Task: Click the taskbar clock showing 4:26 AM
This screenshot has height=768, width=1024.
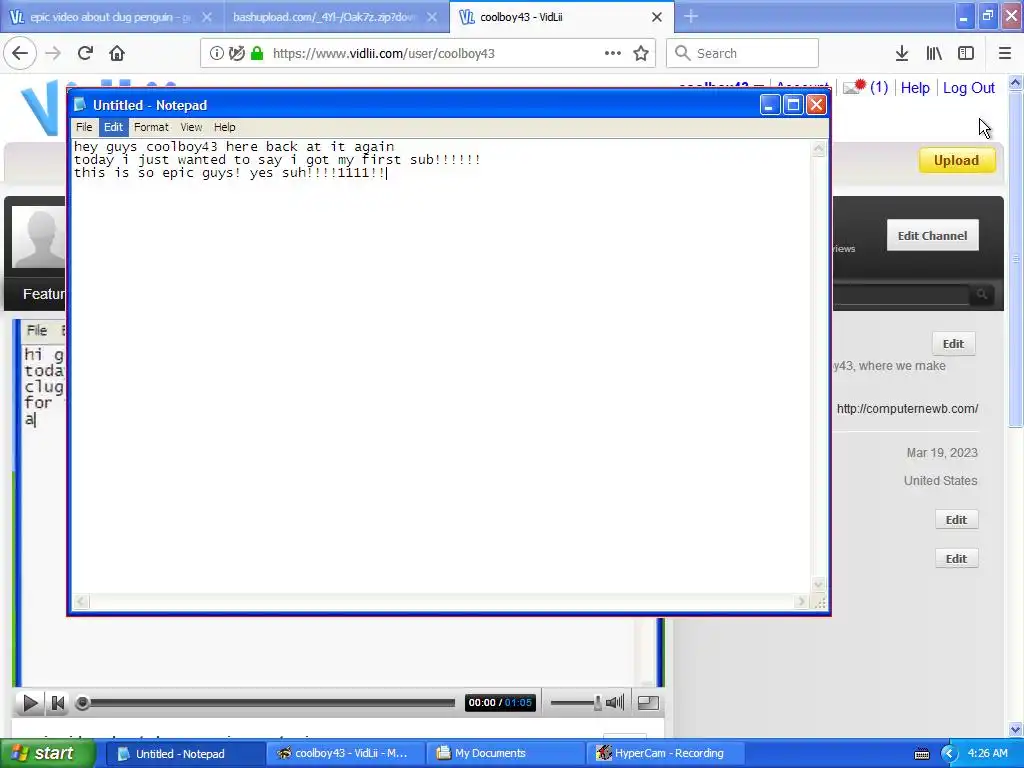Action: coord(988,754)
